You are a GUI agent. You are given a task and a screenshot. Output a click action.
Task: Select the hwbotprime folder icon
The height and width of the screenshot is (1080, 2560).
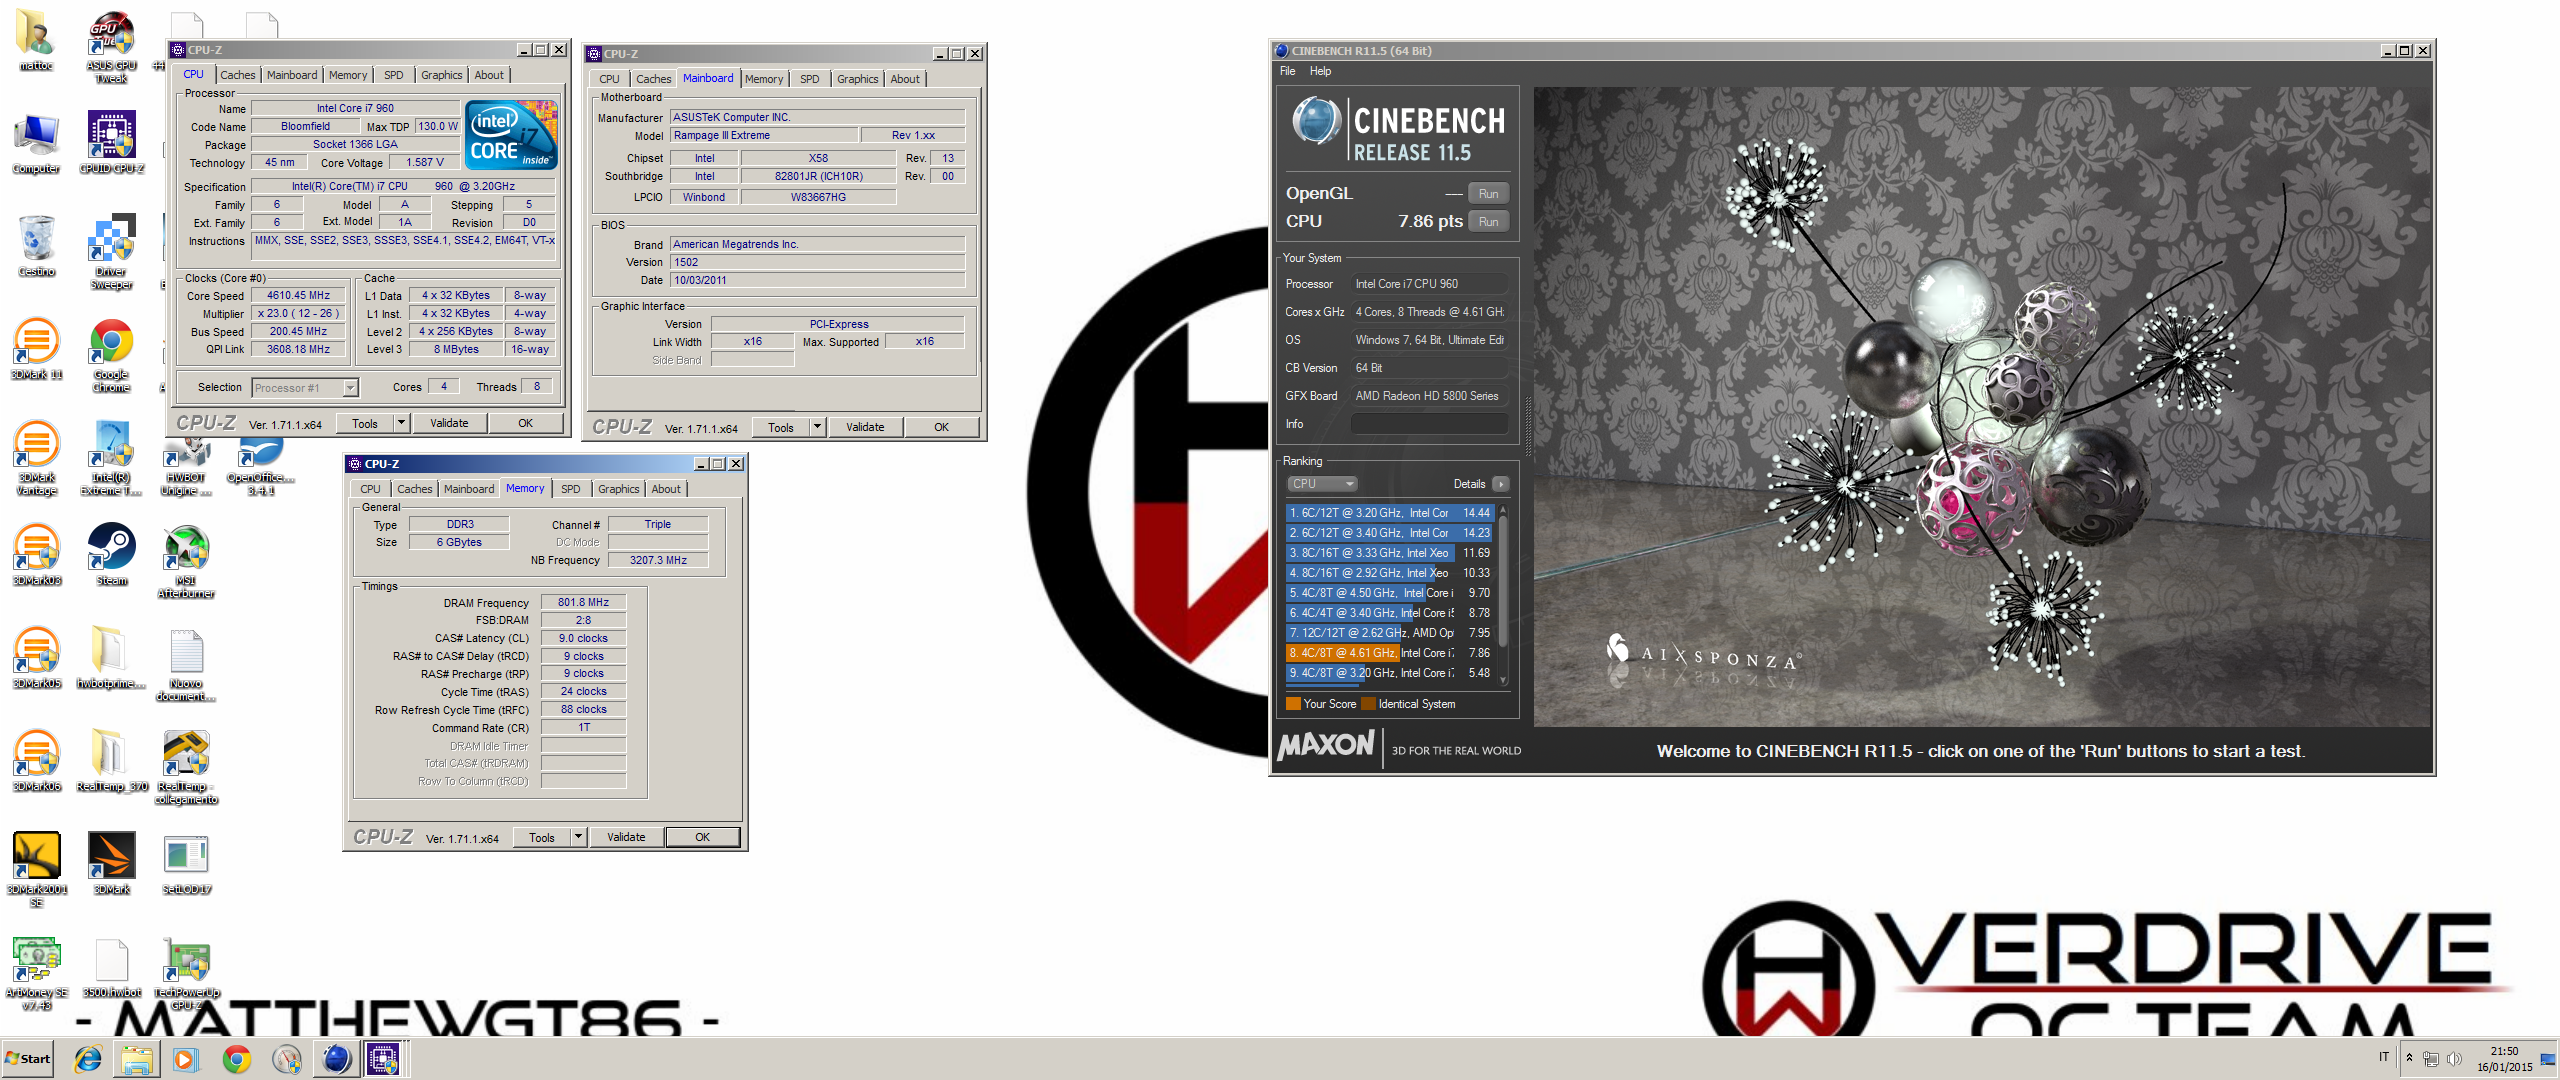point(111,658)
